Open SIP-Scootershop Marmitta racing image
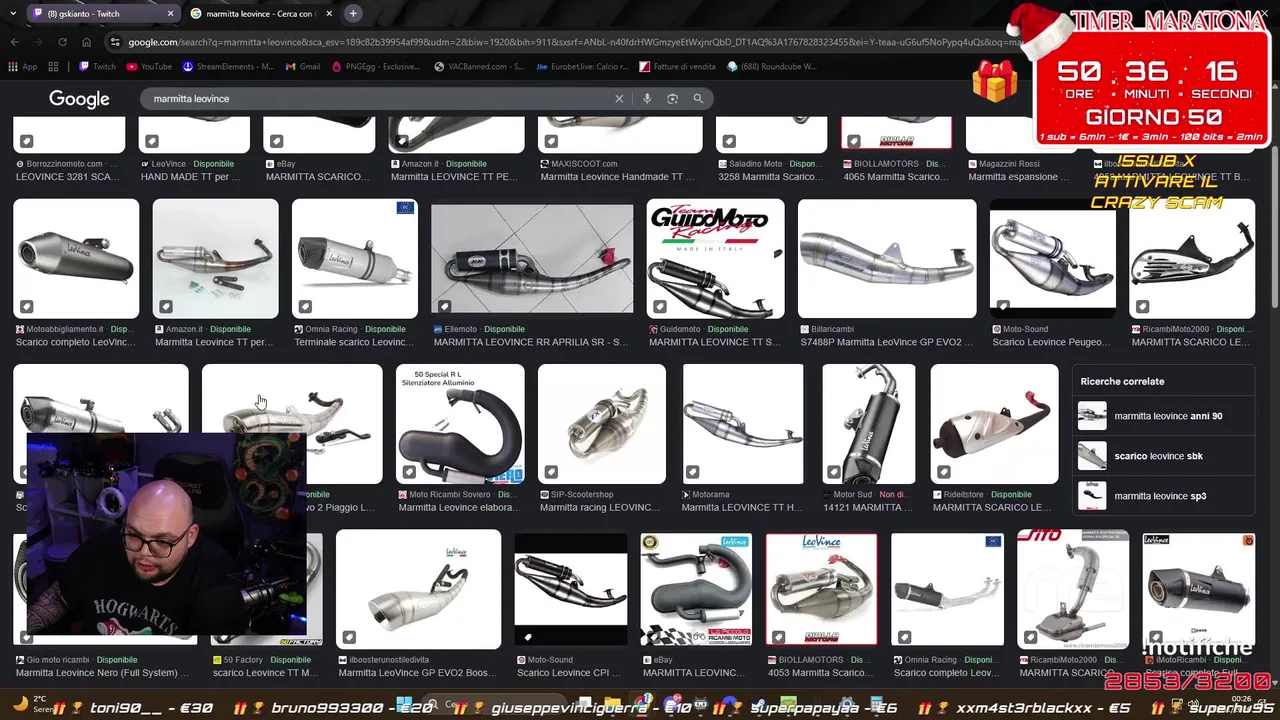 point(601,424)
